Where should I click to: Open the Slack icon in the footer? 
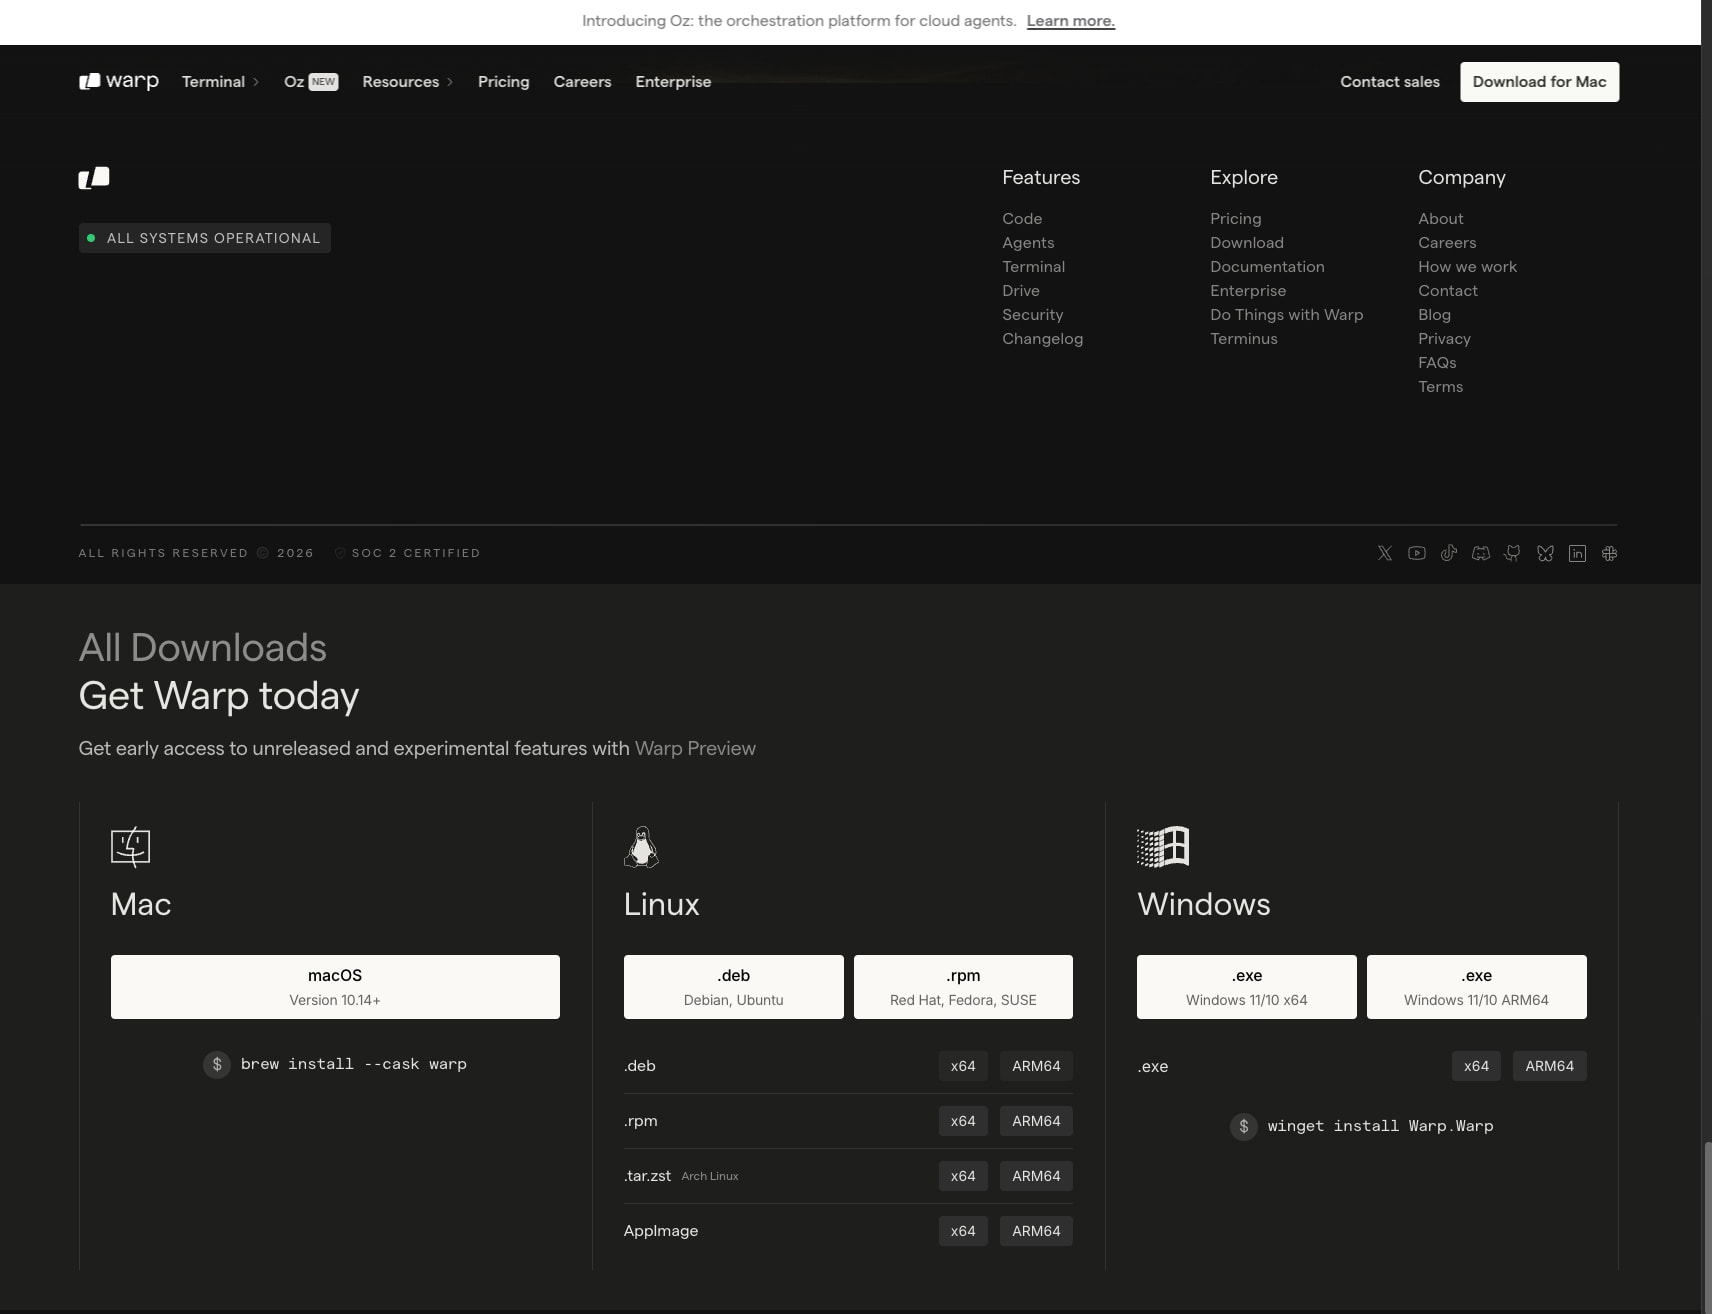pyautogui.click(x=1609, y=553)
